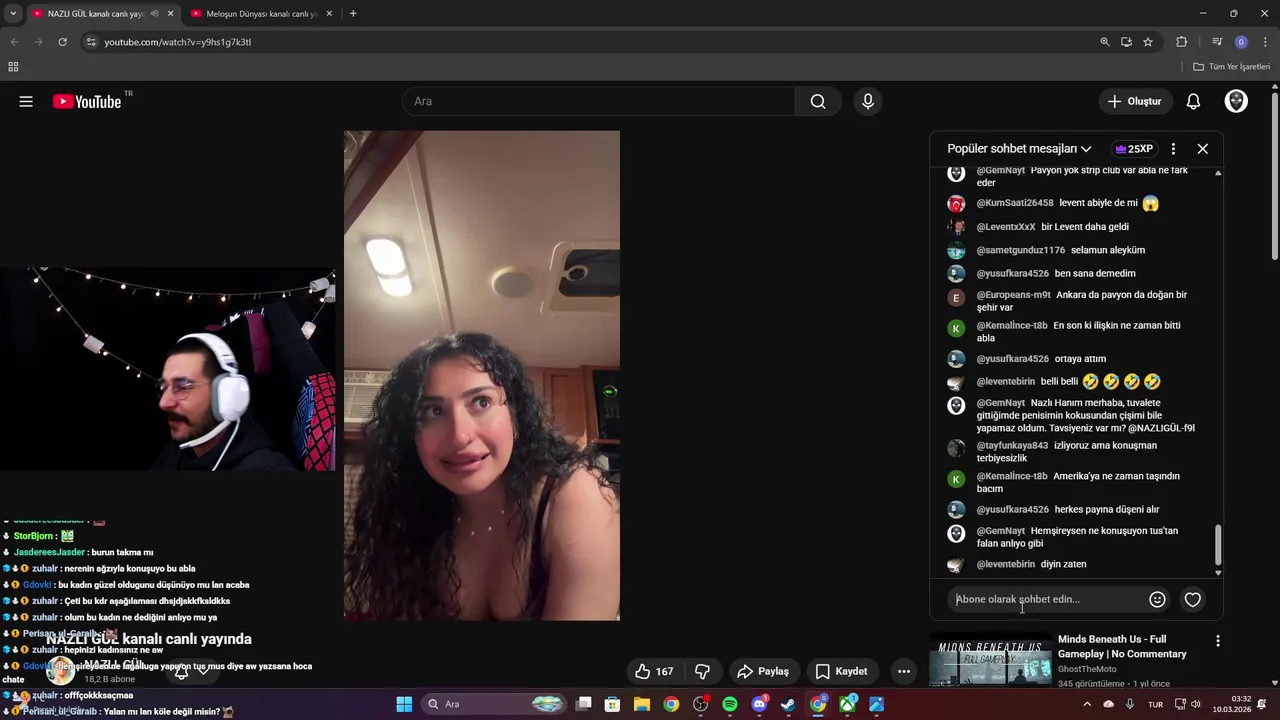
Task: Send a heart reaction in chat
Action: 1193,600
